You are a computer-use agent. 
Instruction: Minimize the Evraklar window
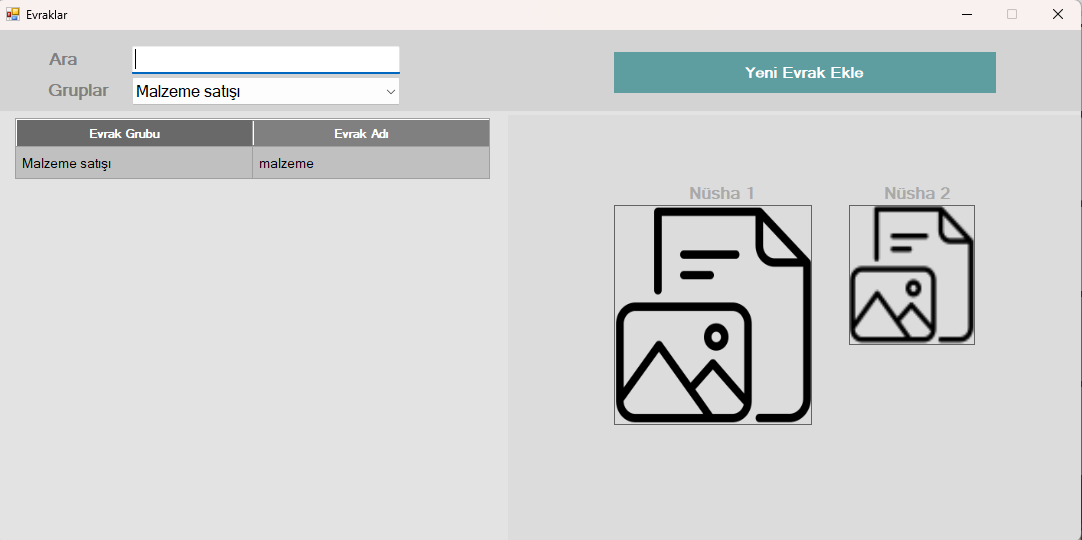[x=967, y=14]
